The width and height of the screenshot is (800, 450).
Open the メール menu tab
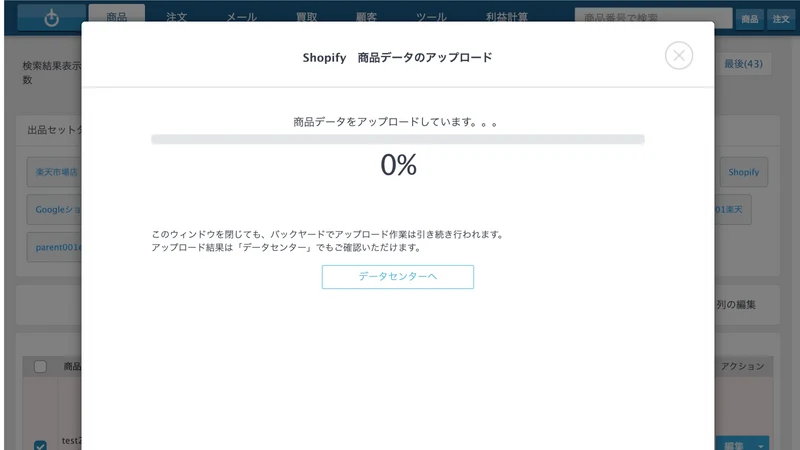[x=241, y=15]
